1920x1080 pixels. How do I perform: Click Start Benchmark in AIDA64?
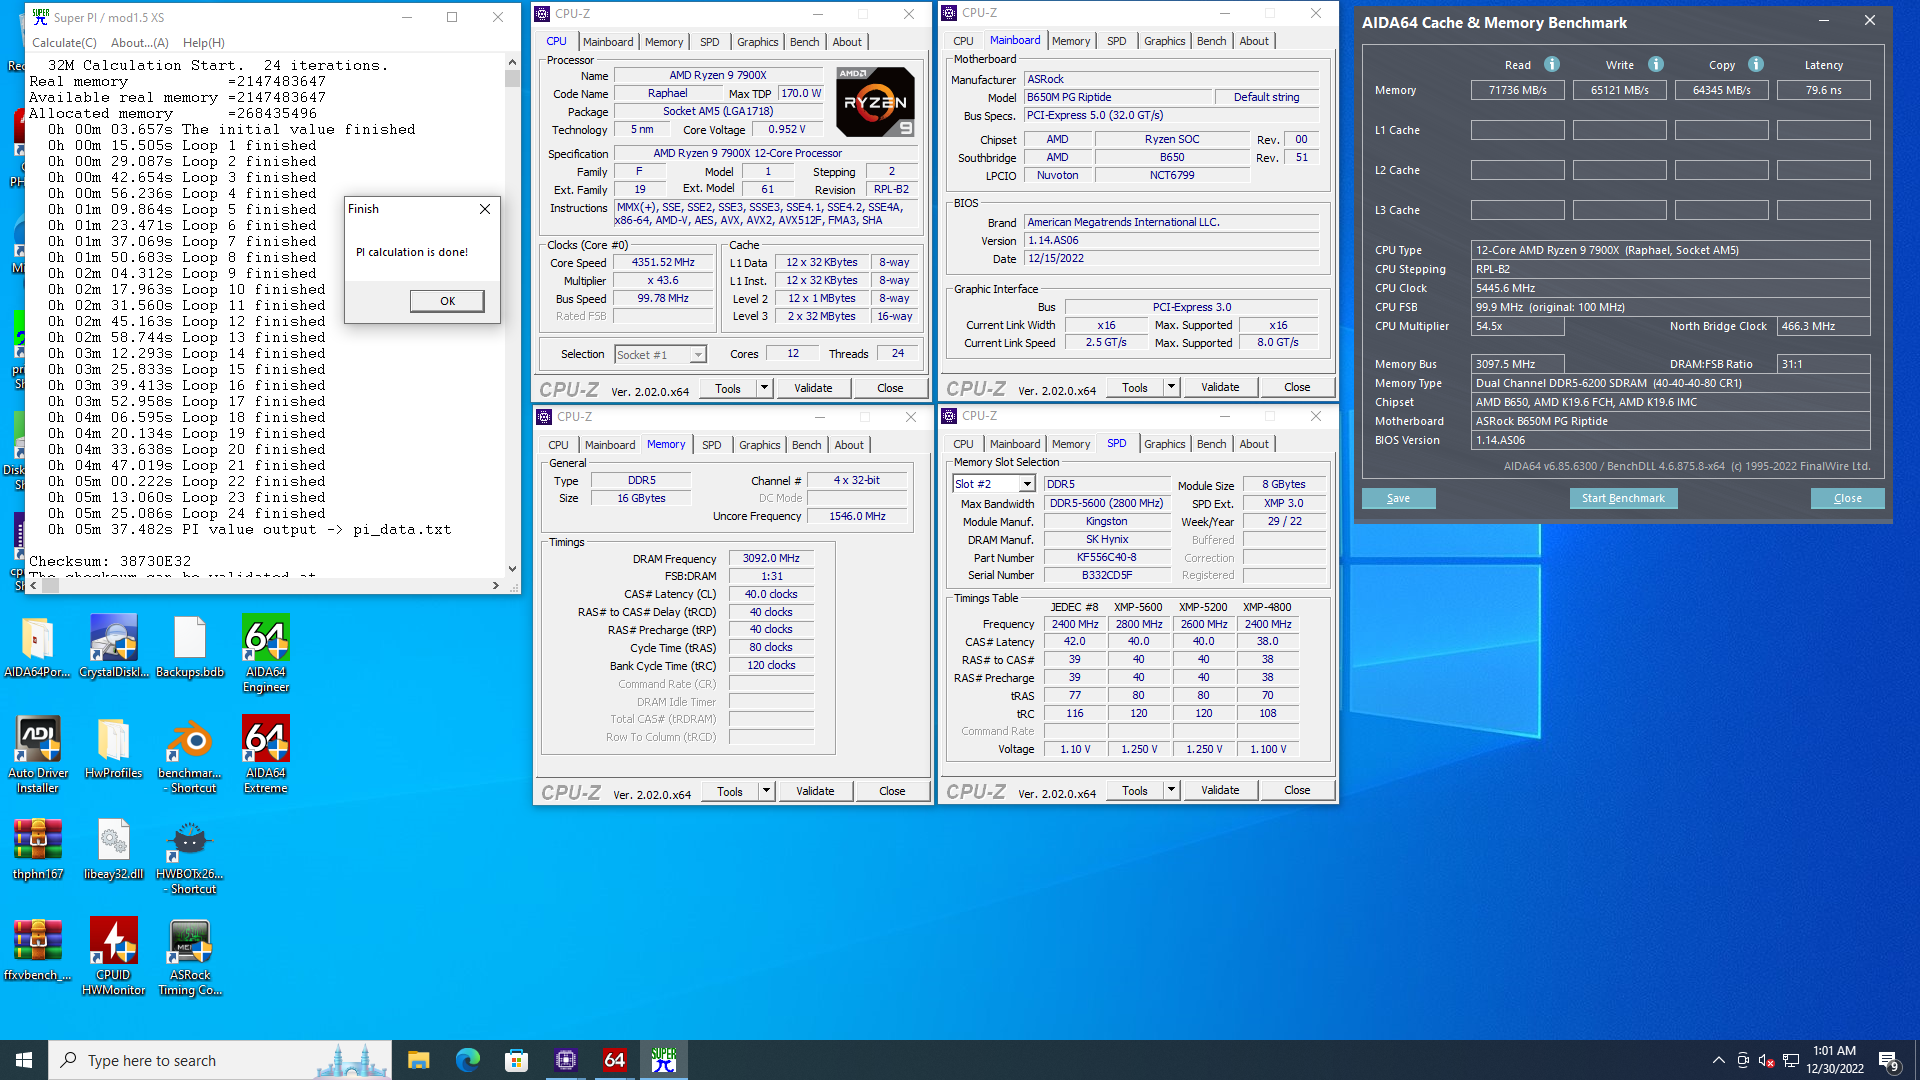[x=1622, y=498]
